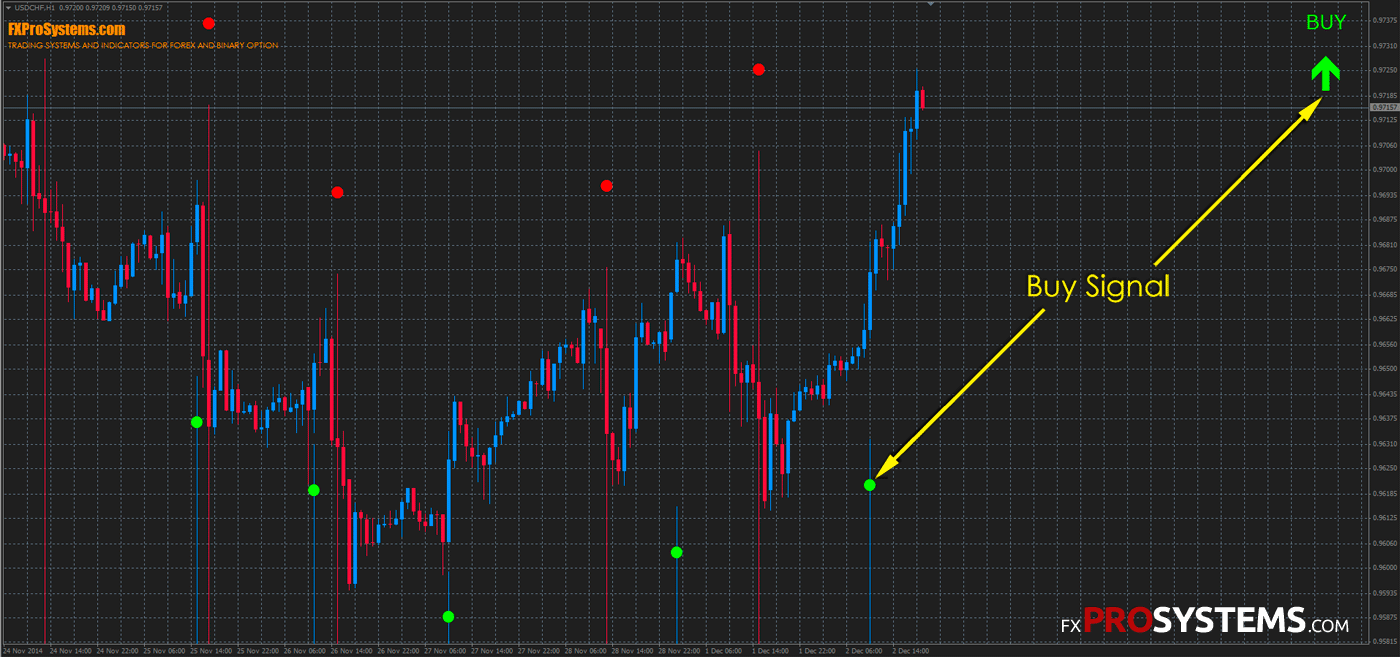Screen dimensions: 1400x657
Task: Click the 0.96375 price scale label
Action: tap(1385, 419)
